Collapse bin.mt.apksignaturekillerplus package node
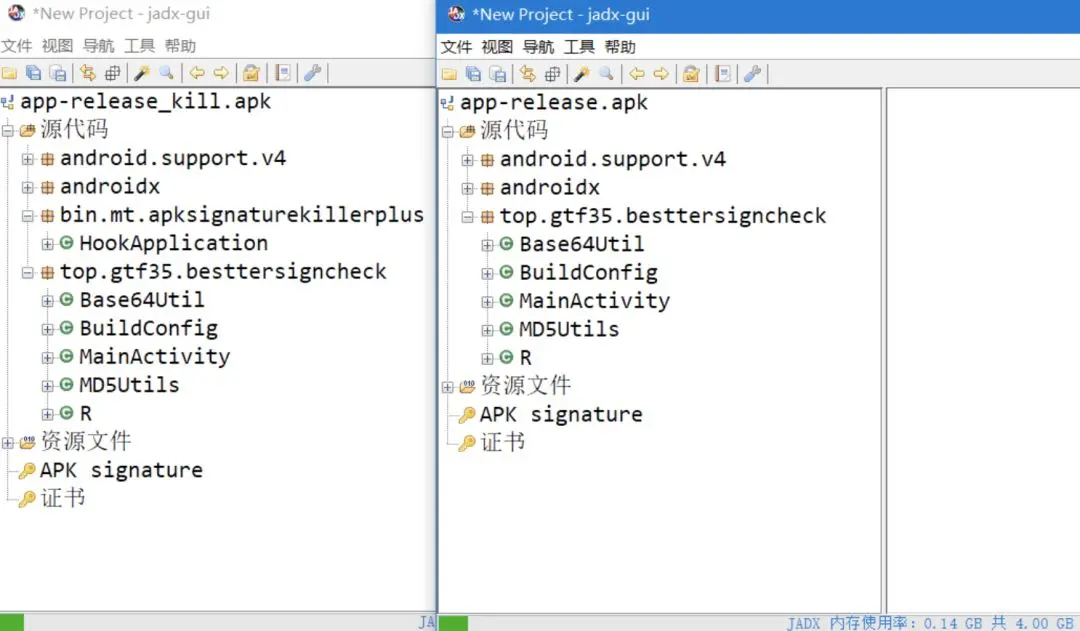The image size is (1080, 631). 28,216
